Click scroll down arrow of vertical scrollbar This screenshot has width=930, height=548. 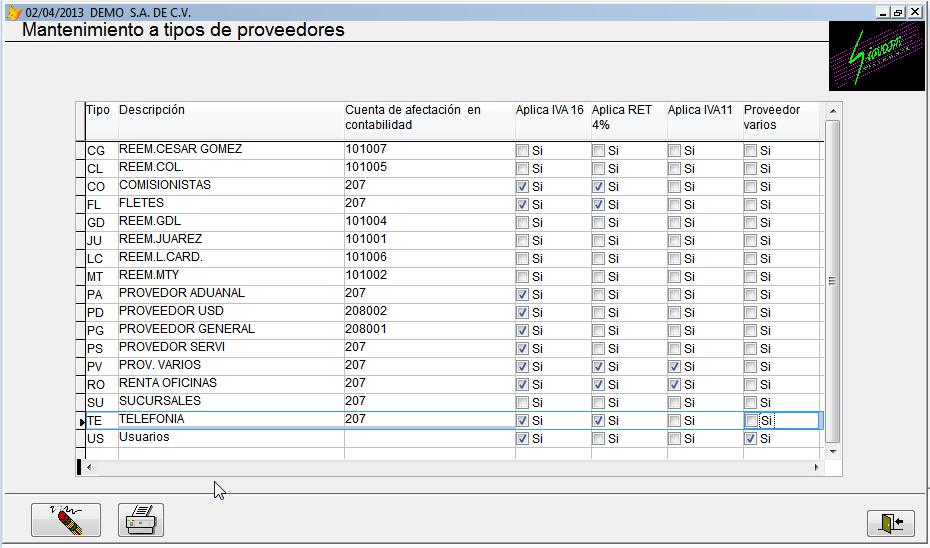(x=833, y=451)
